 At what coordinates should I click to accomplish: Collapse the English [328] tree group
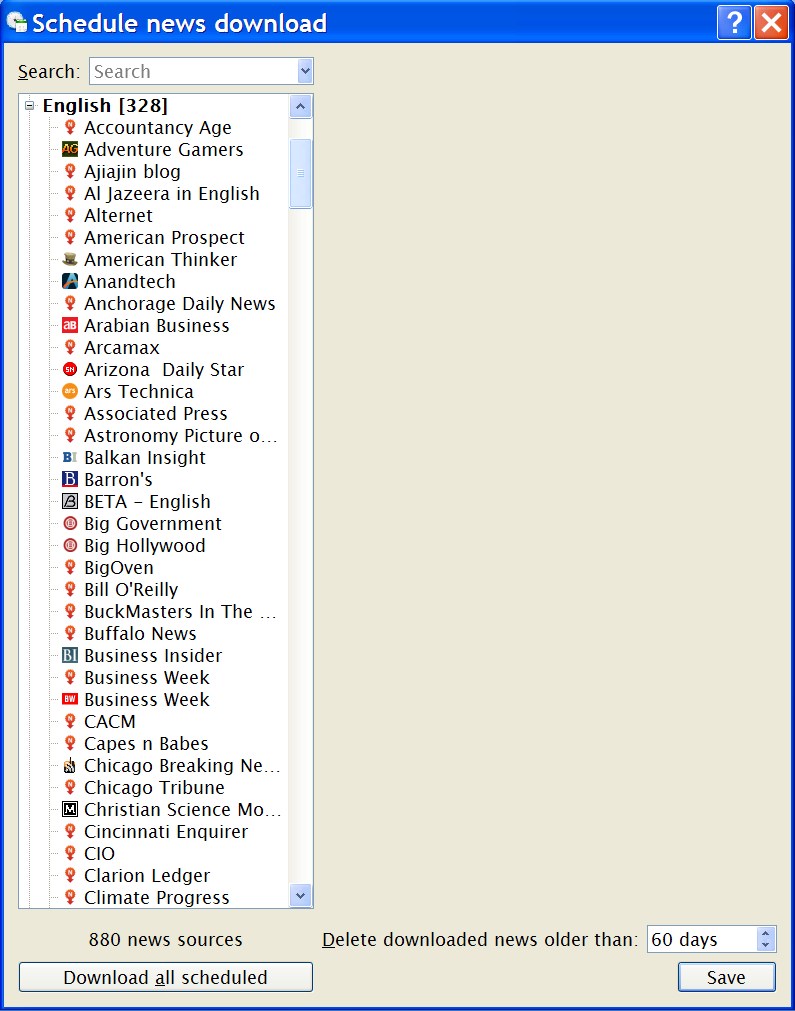tap(30, 105)
